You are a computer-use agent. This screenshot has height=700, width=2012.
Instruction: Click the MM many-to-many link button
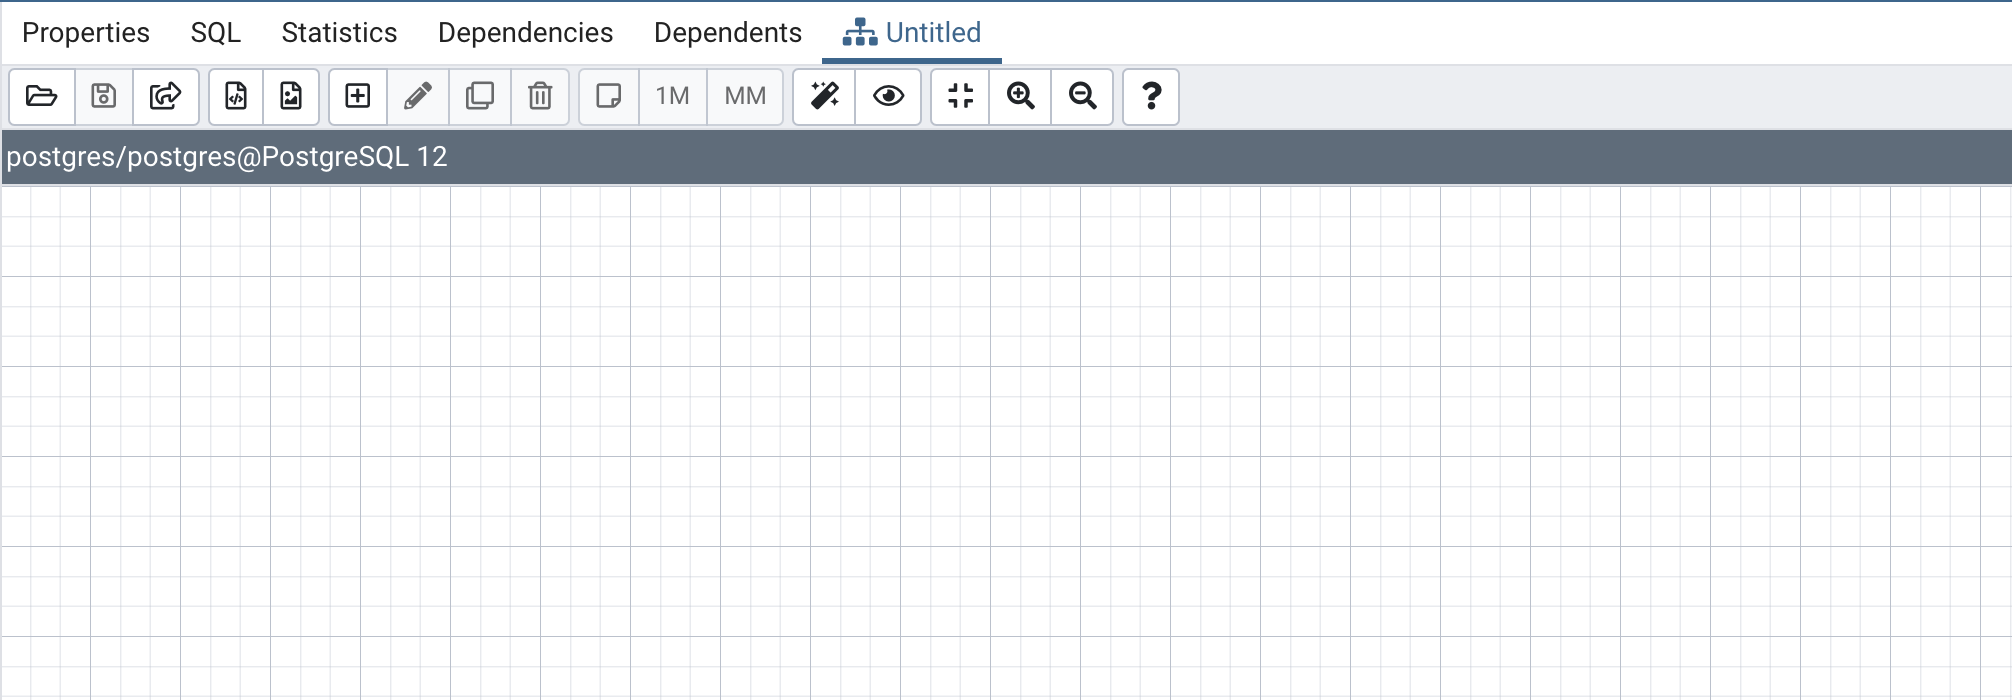click(x=745, y=96)
